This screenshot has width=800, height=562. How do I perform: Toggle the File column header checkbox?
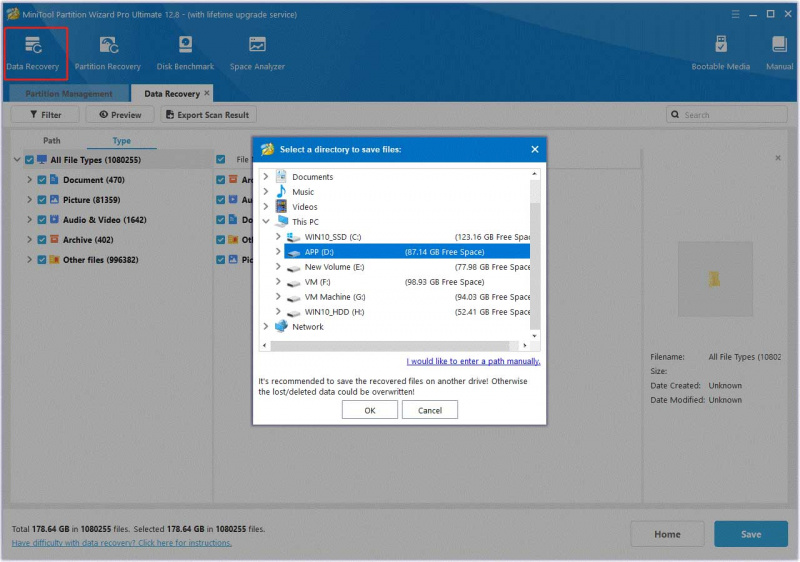click(220, 159)
